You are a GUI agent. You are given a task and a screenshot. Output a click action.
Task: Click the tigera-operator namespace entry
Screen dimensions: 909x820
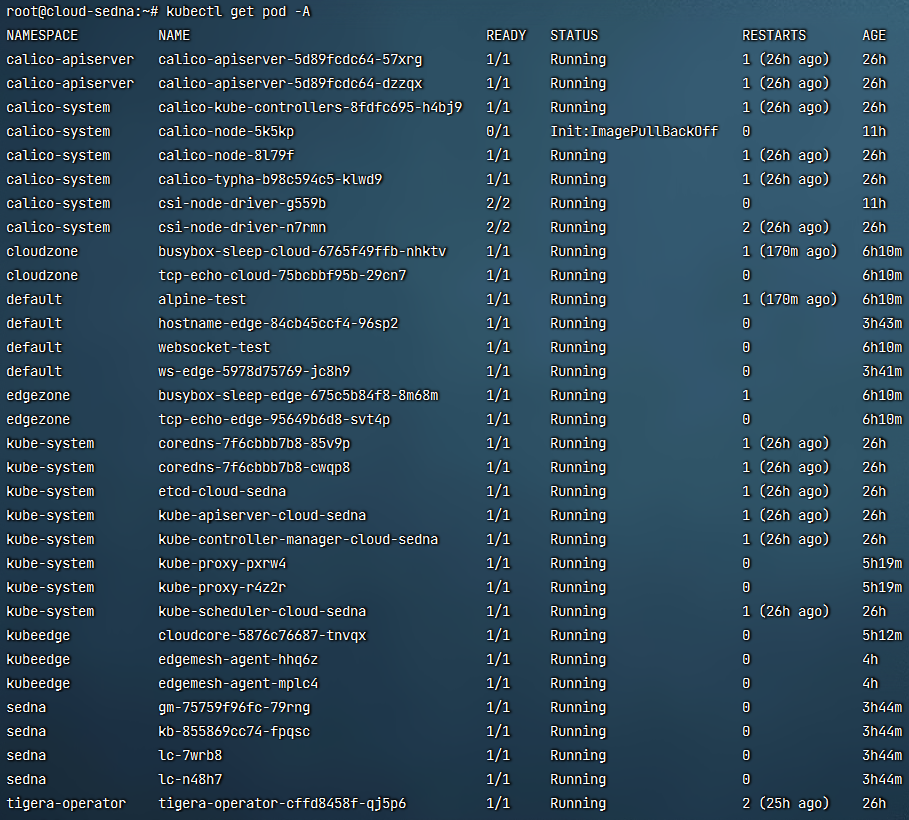click(x=66, y=804)
